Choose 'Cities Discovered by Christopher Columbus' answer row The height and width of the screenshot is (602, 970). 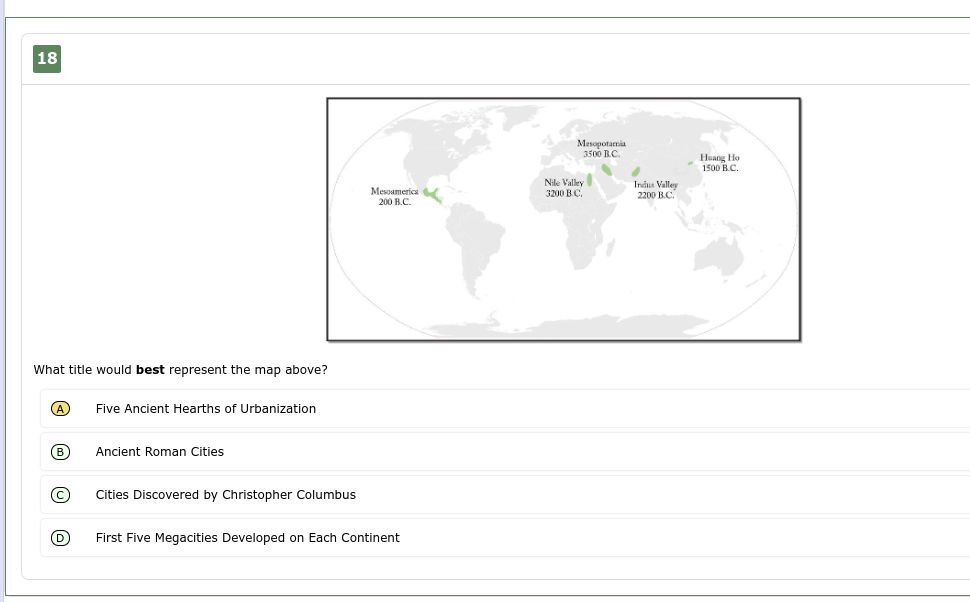pos(225,495)
